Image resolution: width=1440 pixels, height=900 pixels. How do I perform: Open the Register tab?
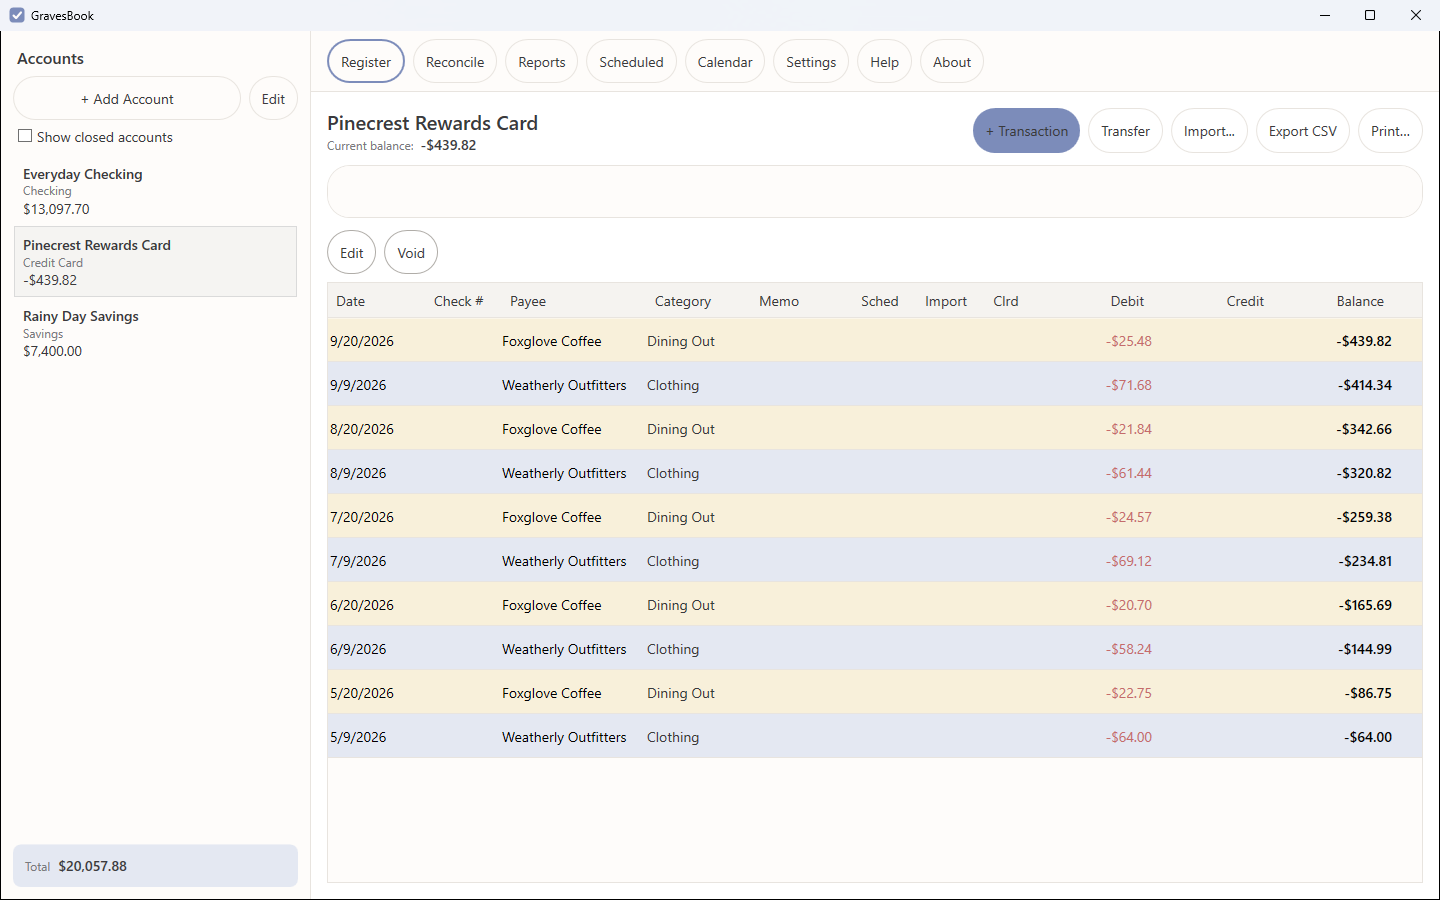point(366,62)
